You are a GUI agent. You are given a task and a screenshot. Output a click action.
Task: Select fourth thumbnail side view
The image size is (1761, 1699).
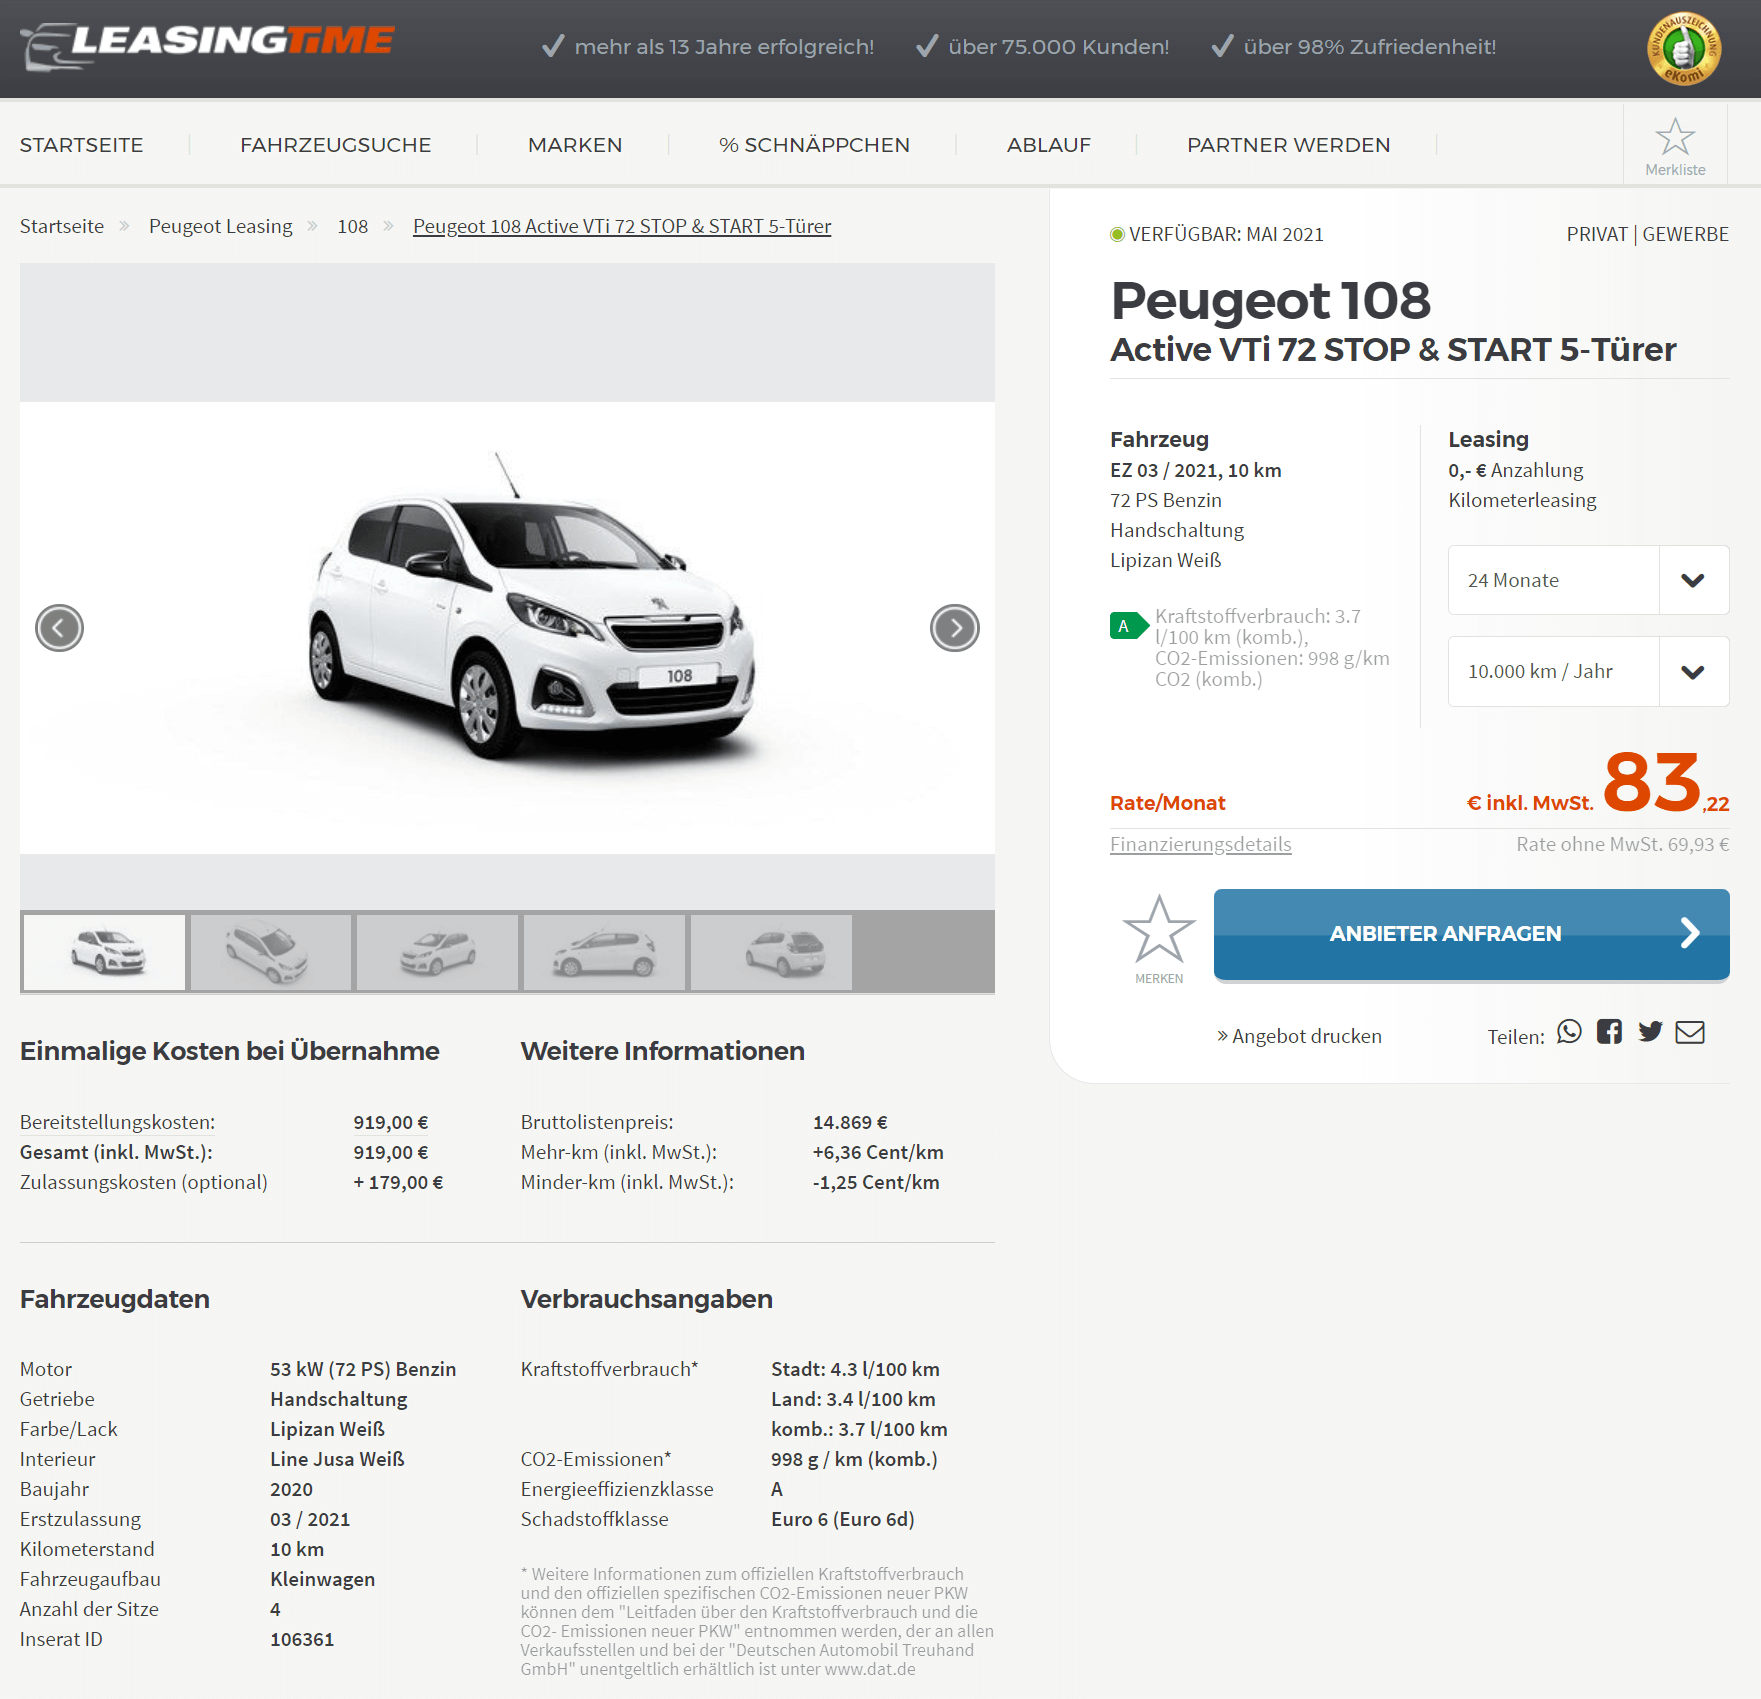coord(604,952)
